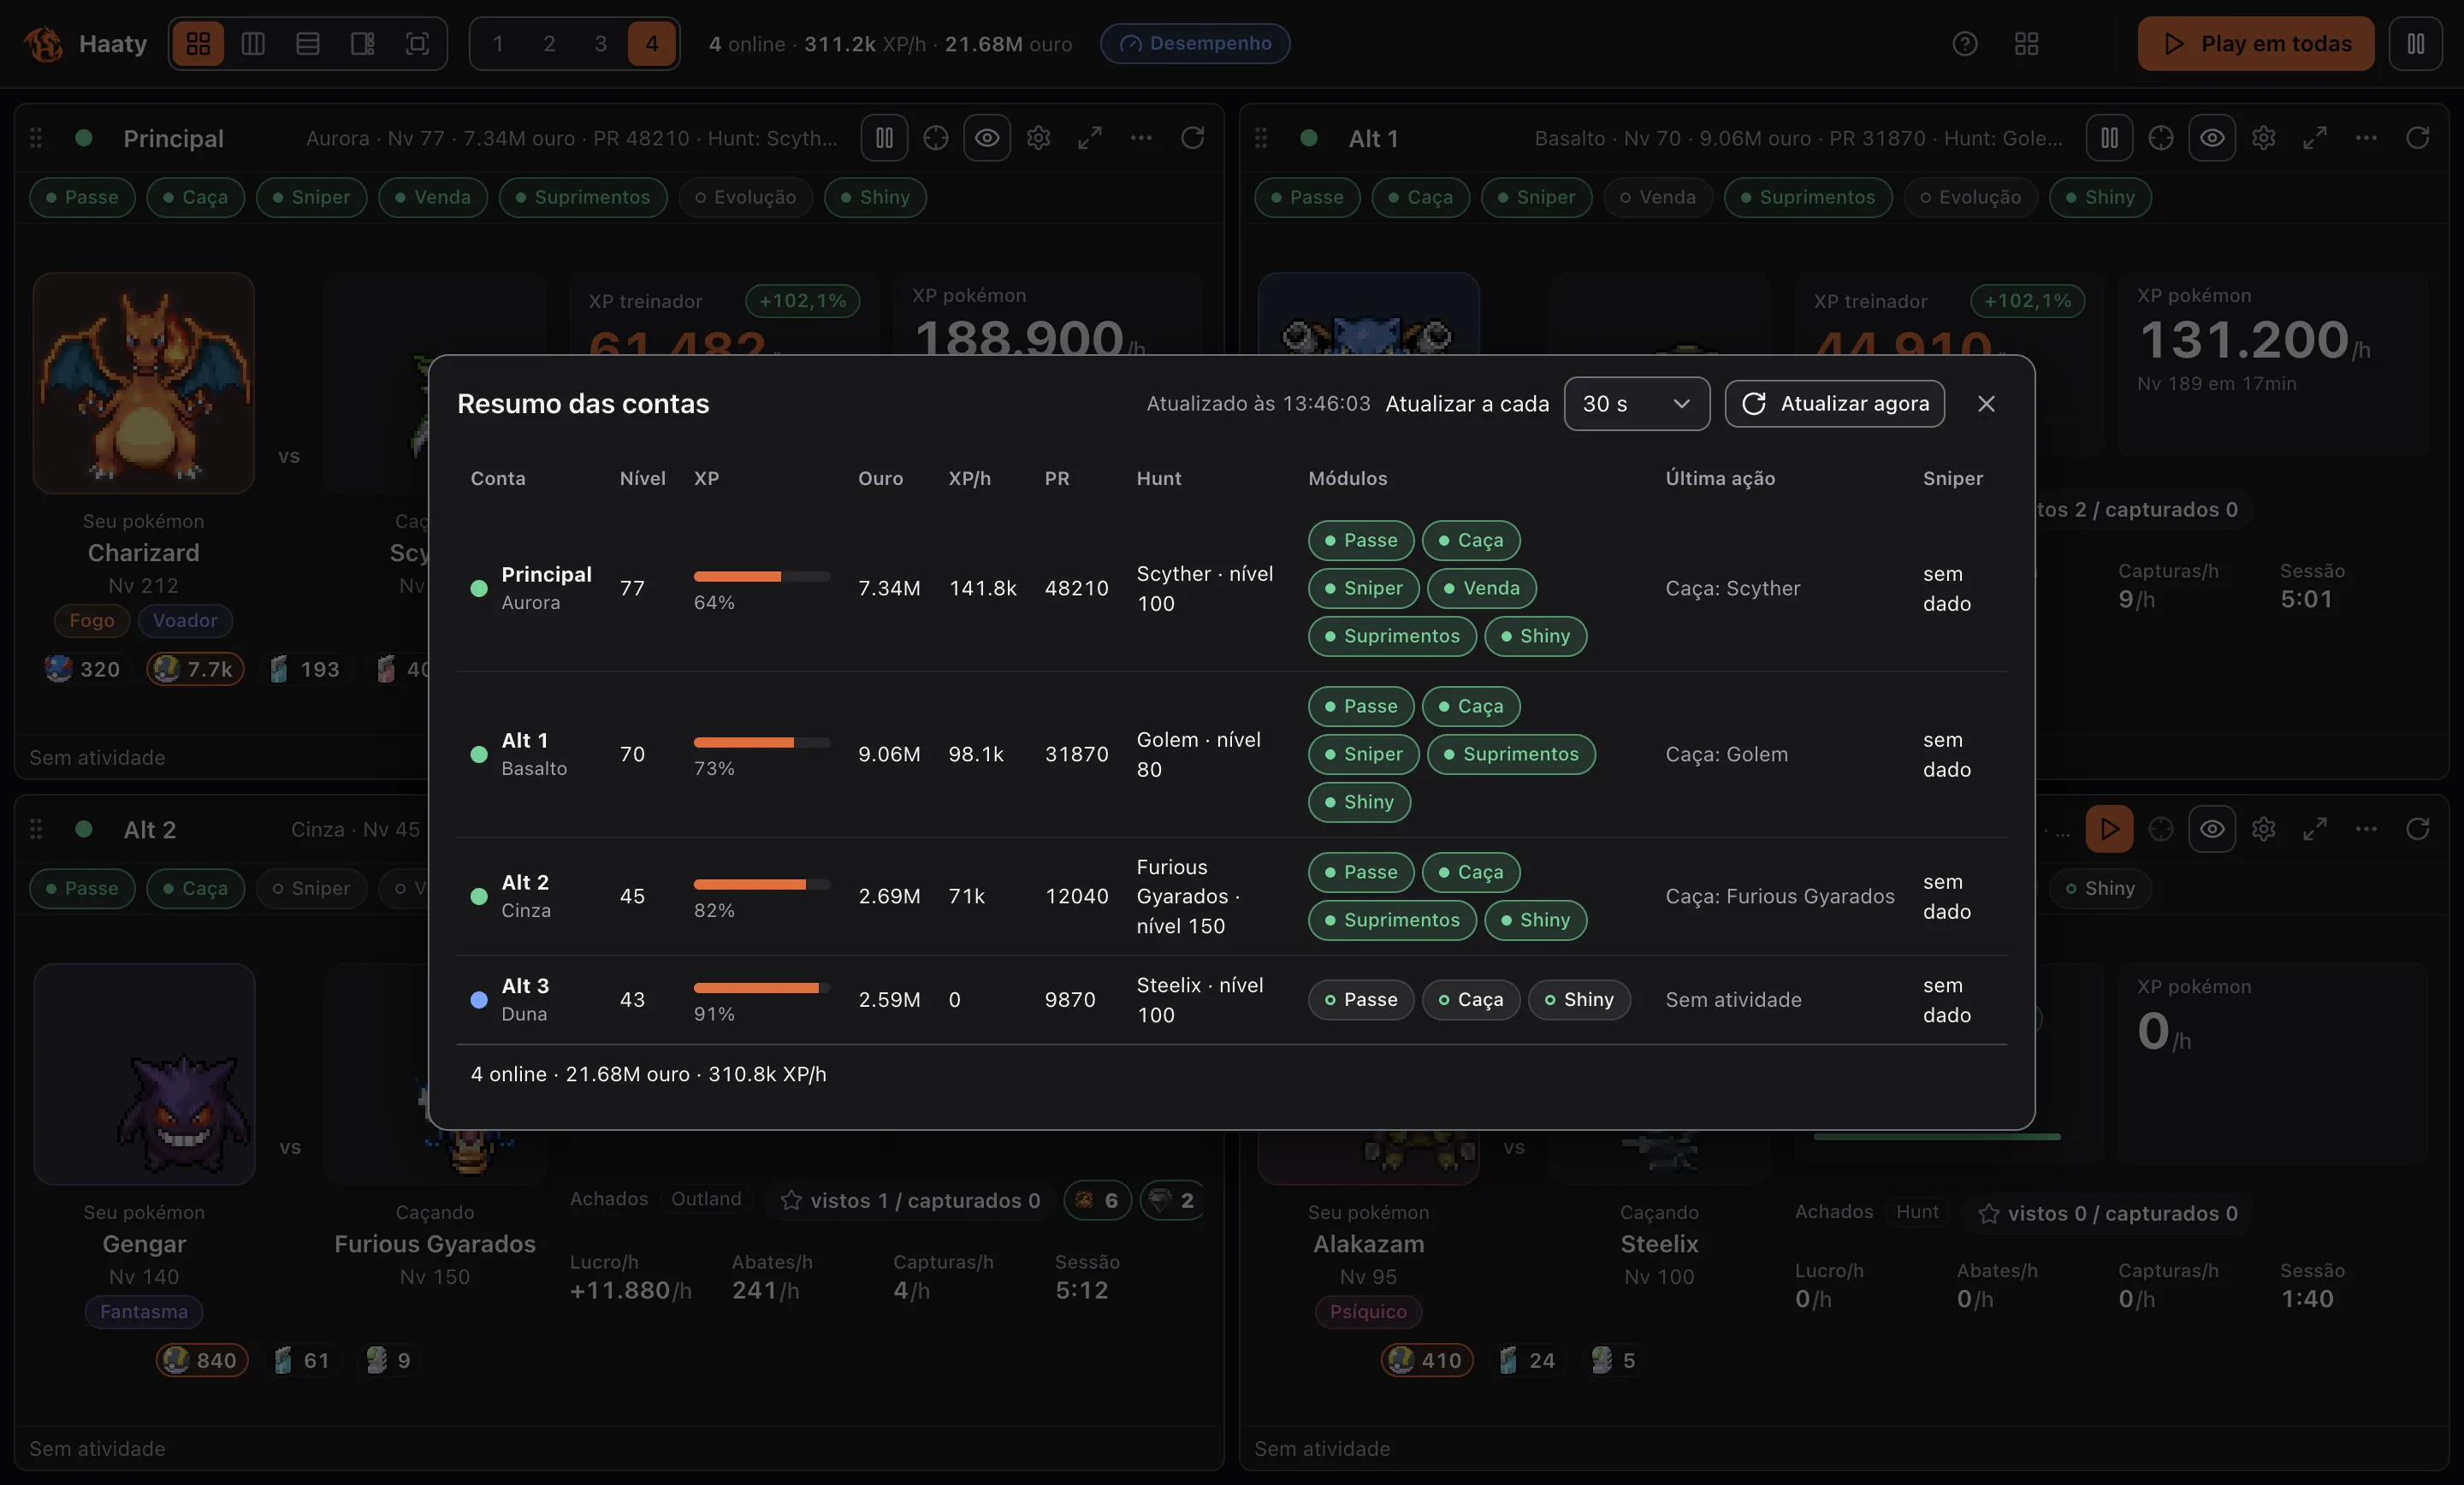
Task: Toggle Suprimentos module in Principal panel
Action: [582, 197]
